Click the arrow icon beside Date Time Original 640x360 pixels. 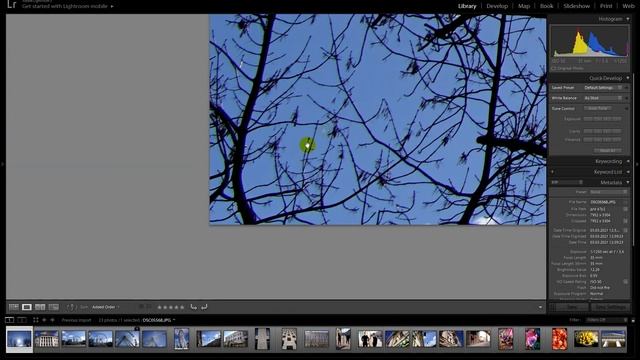point(625,230)
